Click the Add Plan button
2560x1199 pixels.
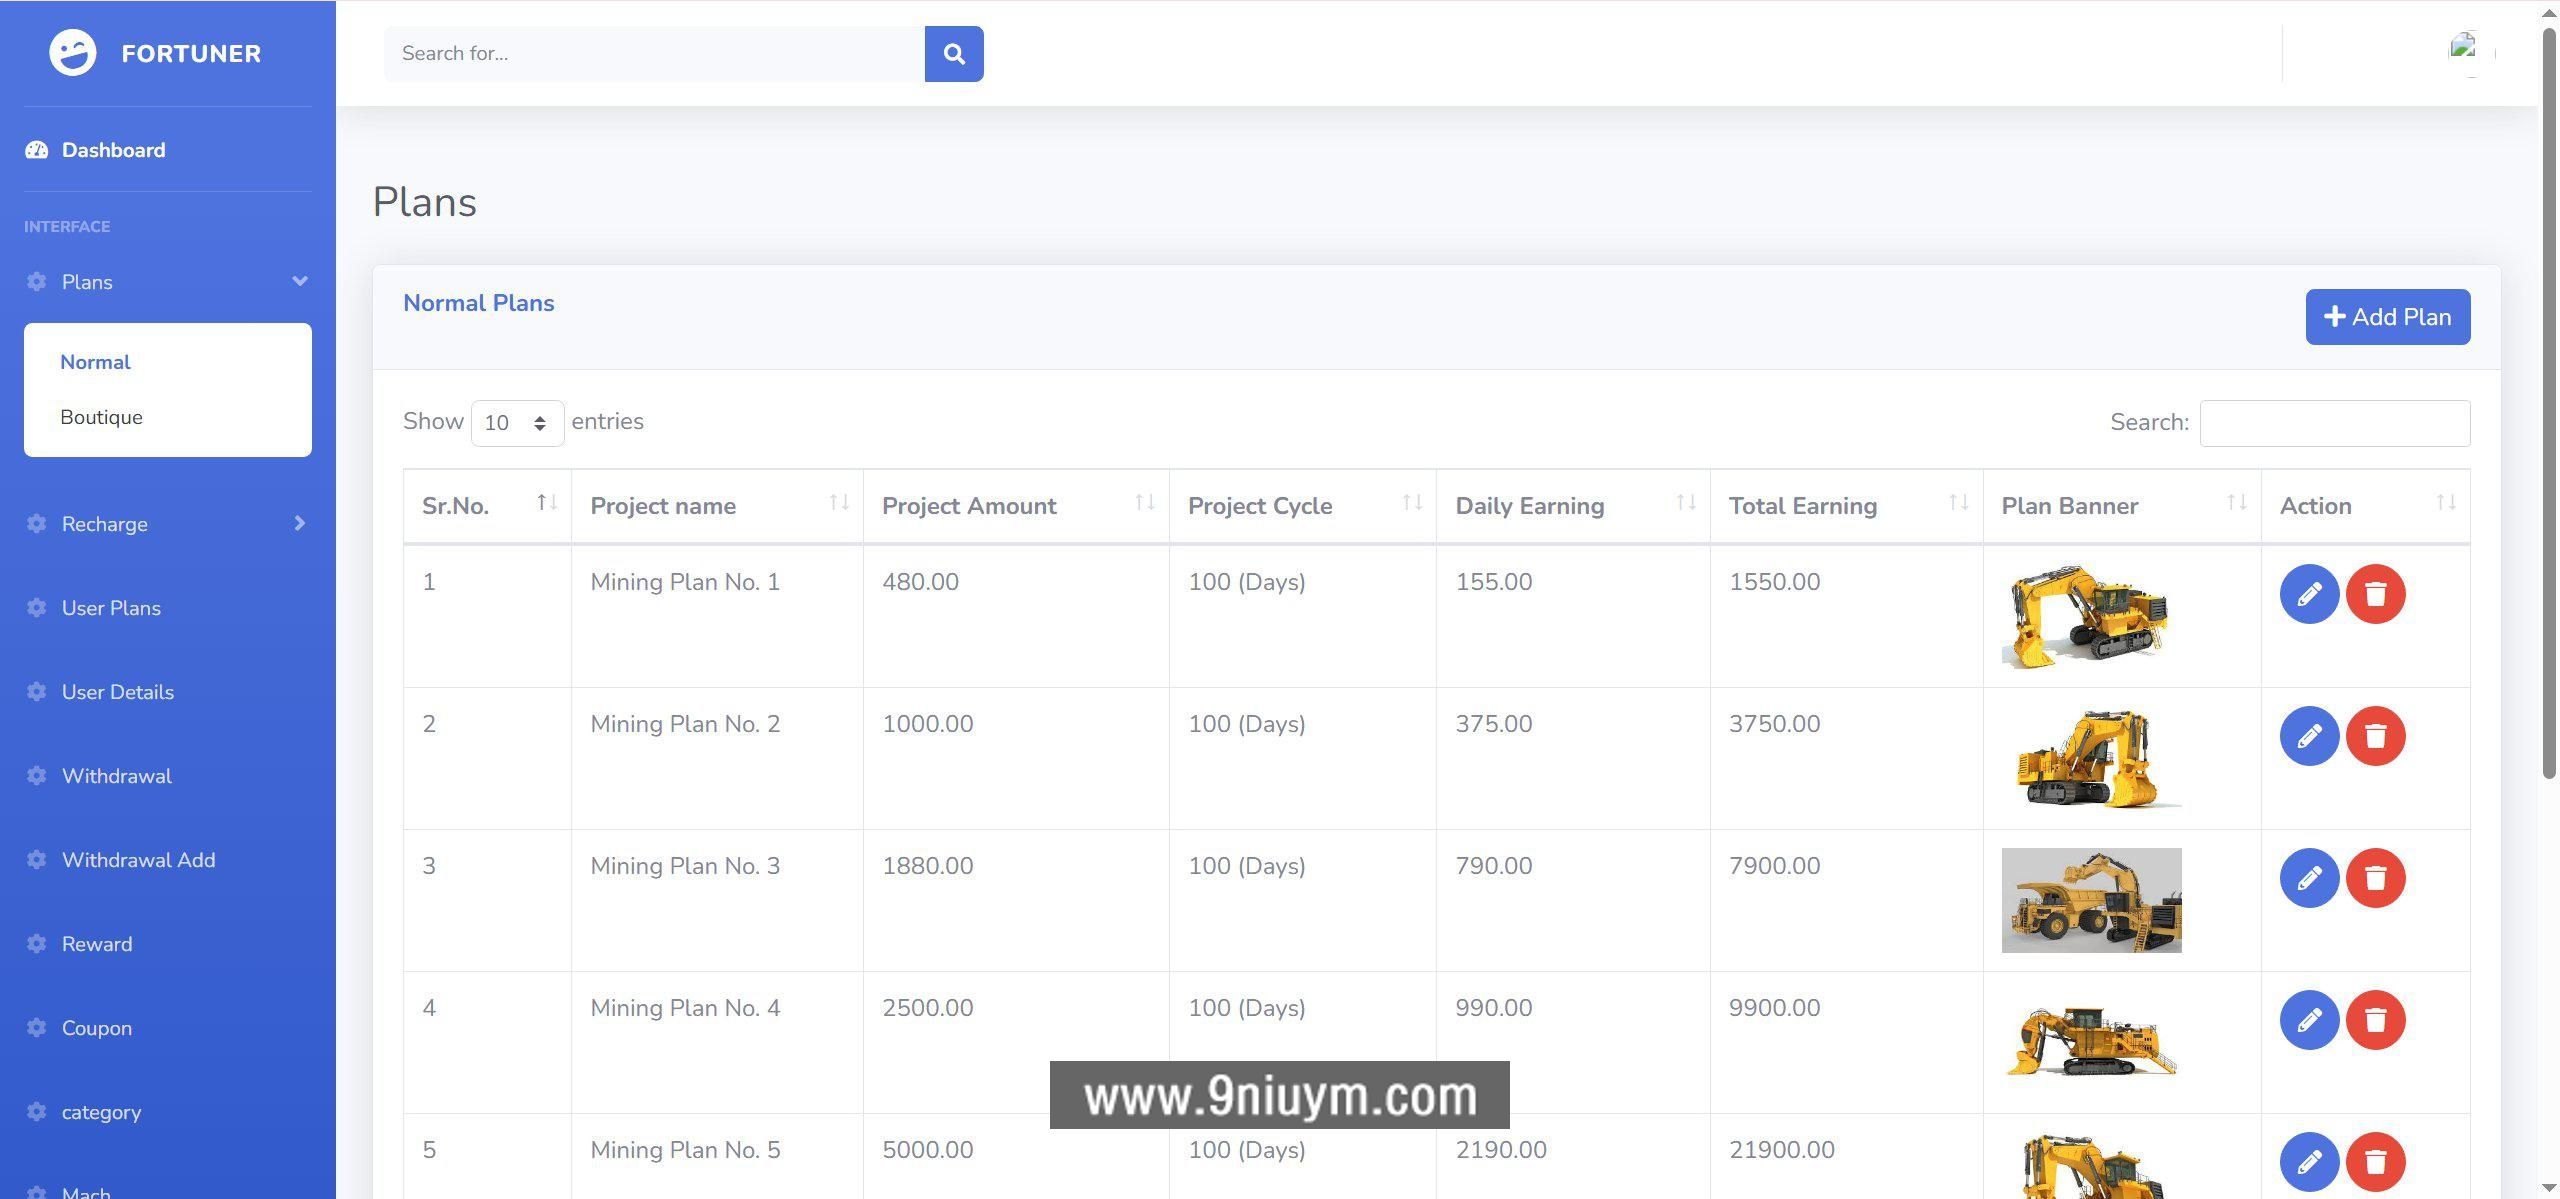(x=2387, y=317)
